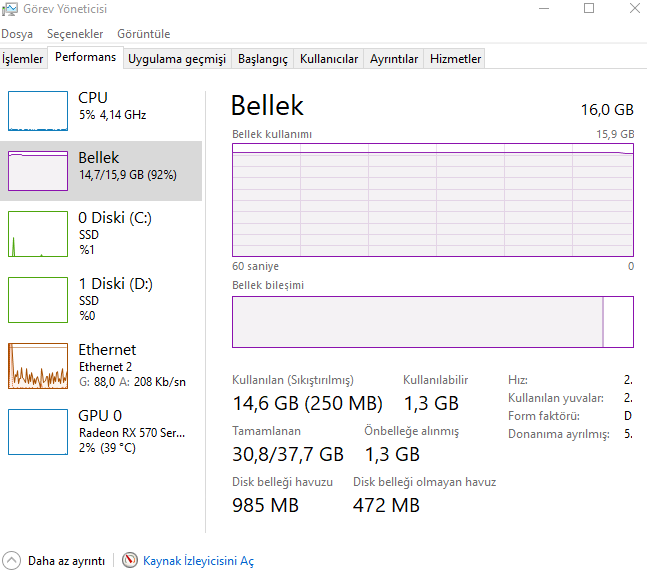
Task: Open the Görüntüle menu
Action: pyautogui.click(x=143, y=34)
